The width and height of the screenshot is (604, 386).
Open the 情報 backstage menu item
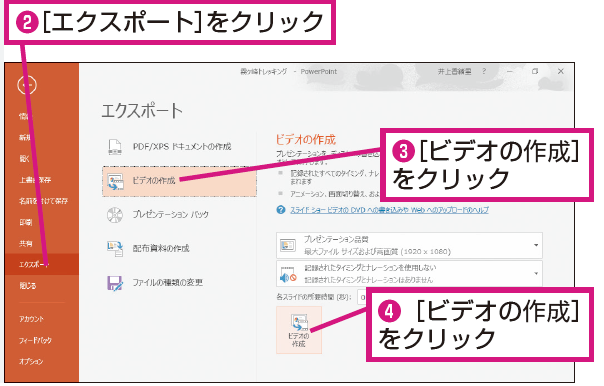tap(26, 116)
